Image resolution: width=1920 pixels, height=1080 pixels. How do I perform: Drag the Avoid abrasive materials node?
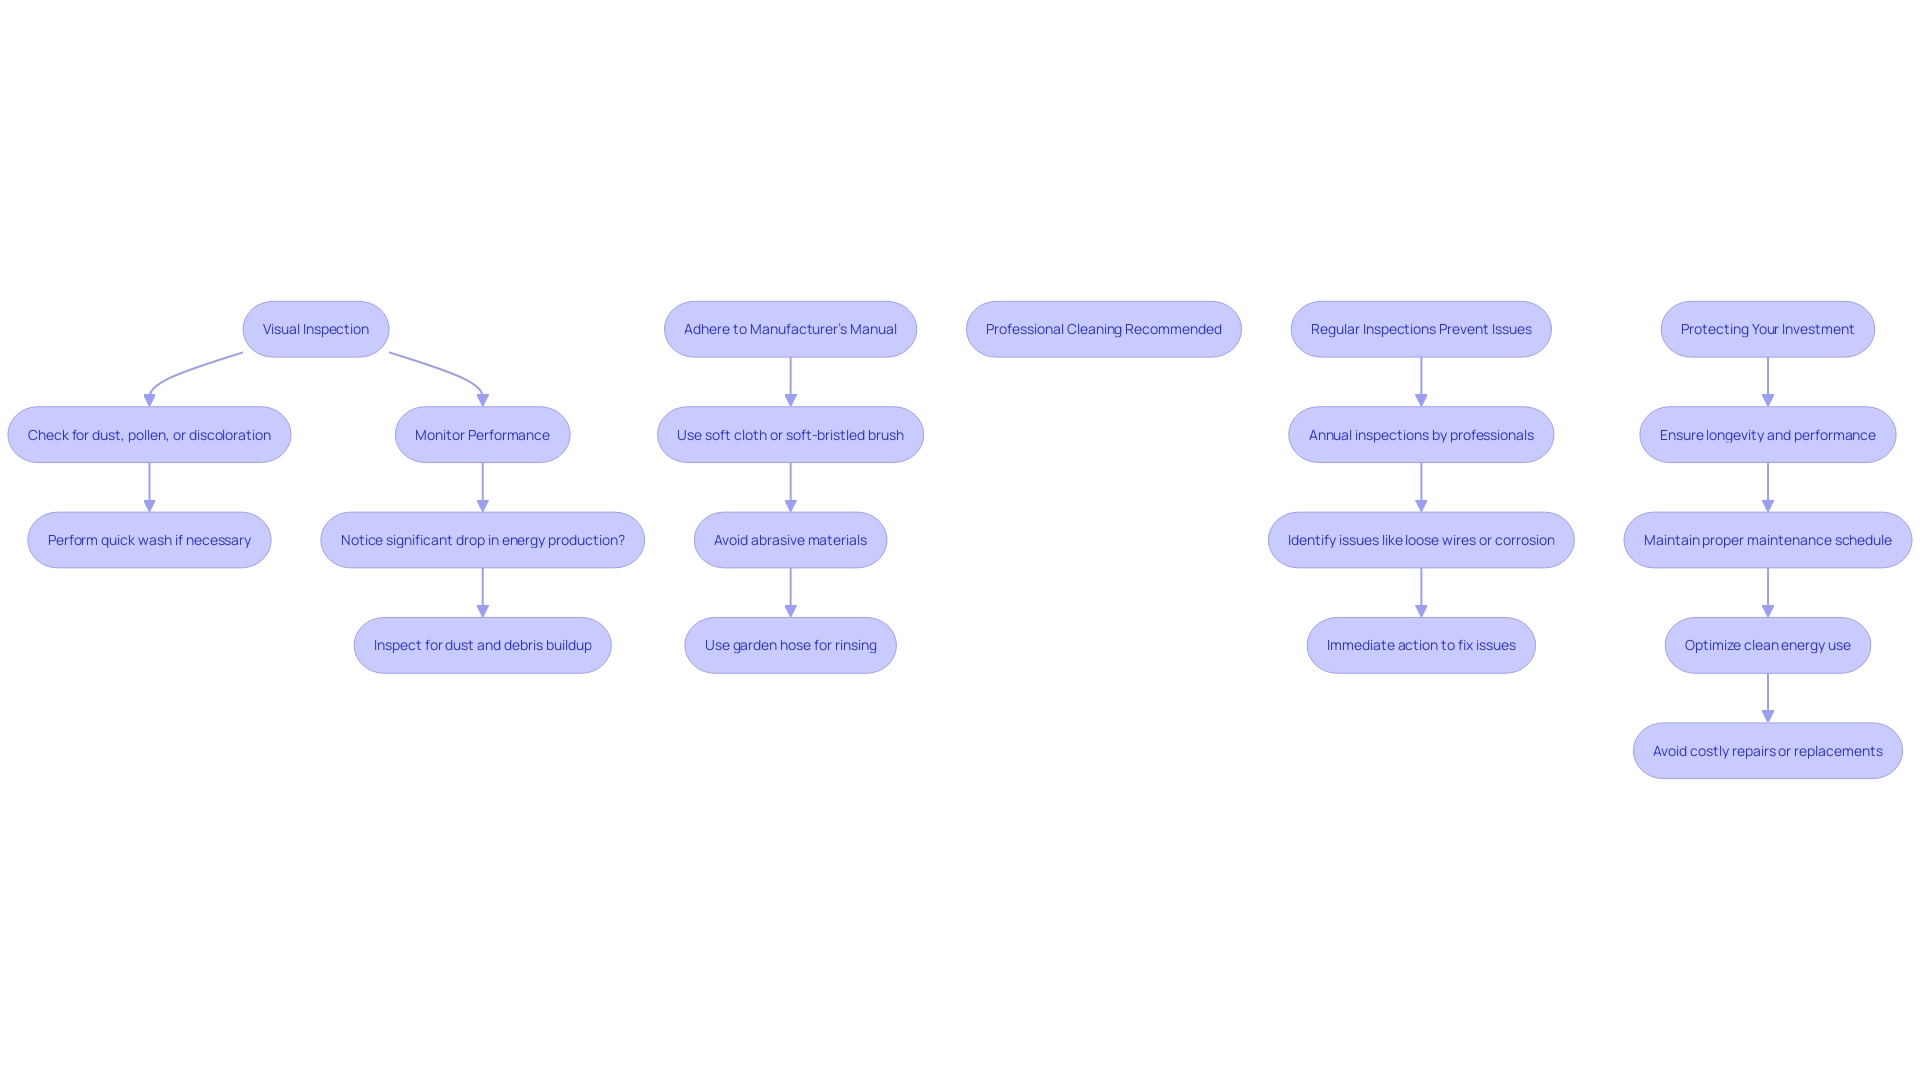pos(790,538)
